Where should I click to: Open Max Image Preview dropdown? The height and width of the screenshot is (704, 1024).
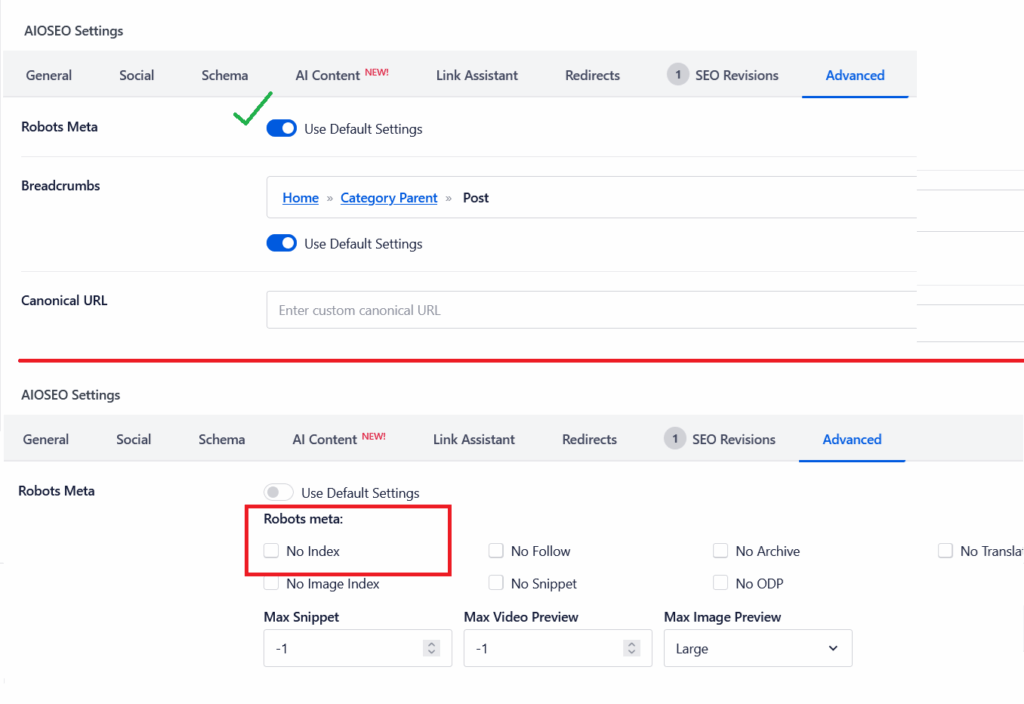758,648
